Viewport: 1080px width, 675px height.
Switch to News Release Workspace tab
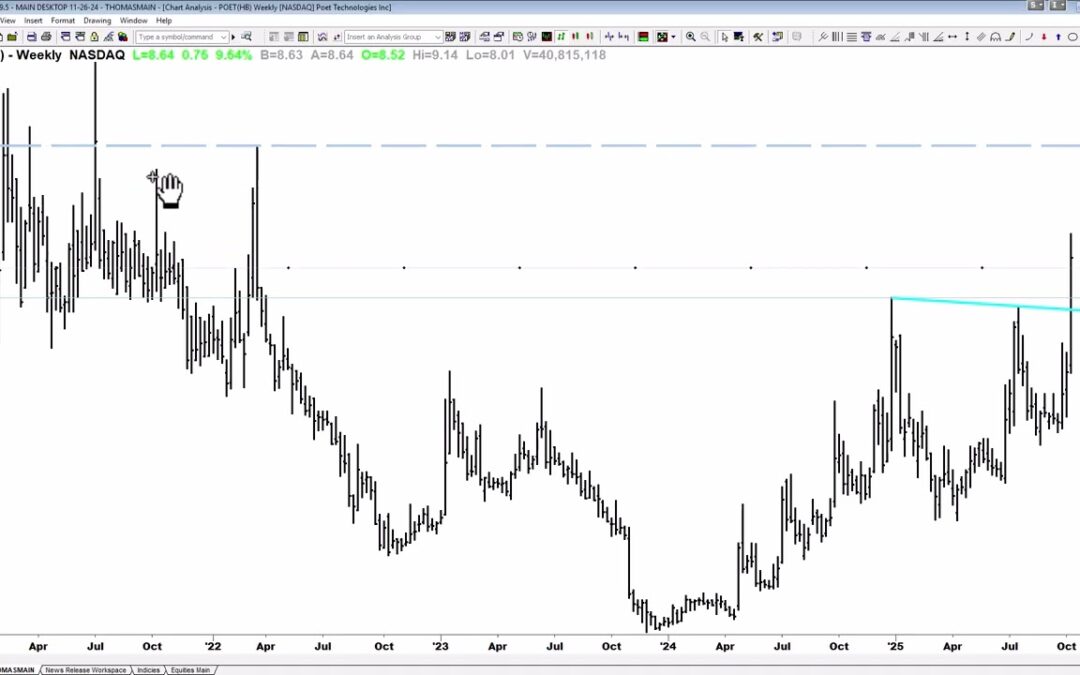click(88, 669)
